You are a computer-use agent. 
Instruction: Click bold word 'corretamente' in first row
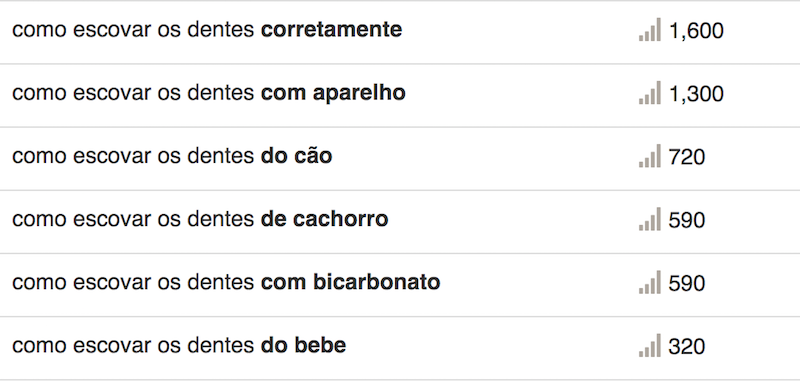pyautogui.click(x=332, y=30)
